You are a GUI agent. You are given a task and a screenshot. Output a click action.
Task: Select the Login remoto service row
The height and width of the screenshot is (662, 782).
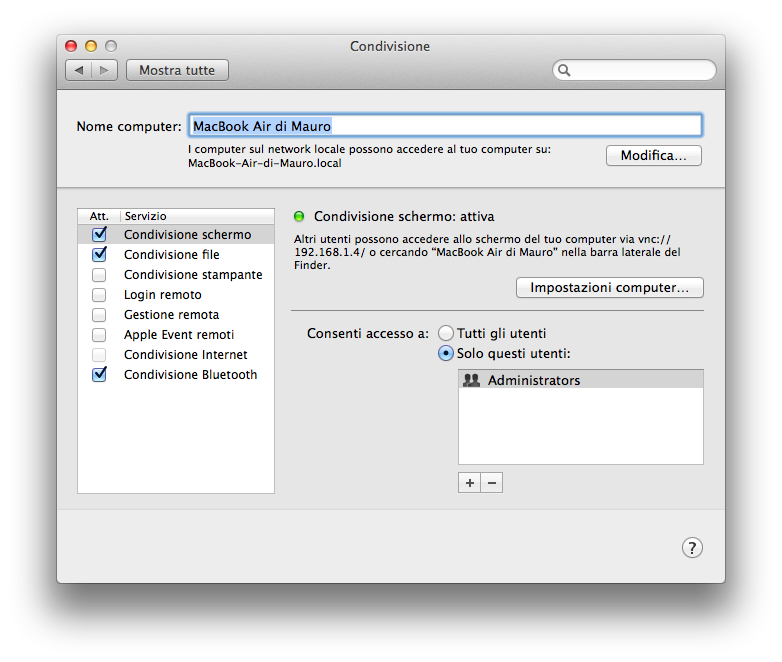[x=176, y=295]
